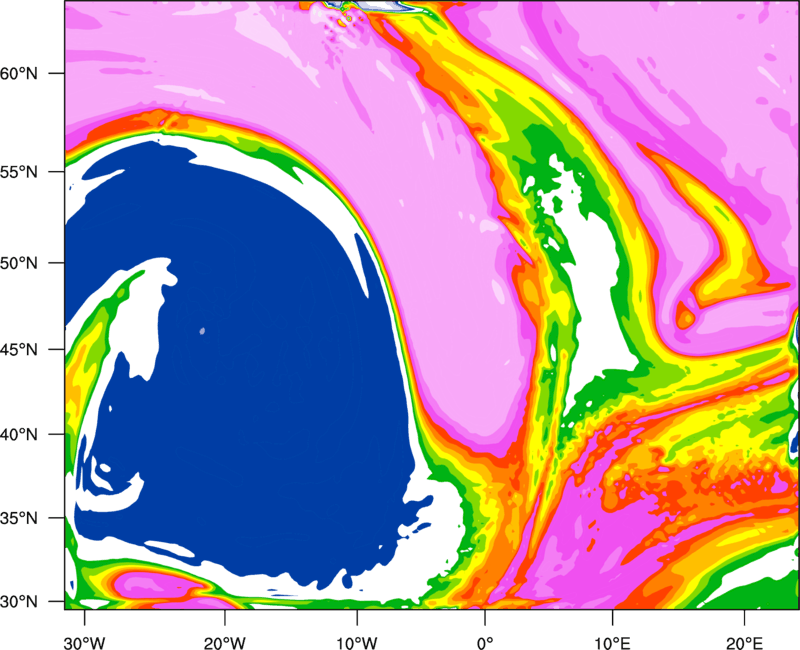Click the 50°N latitude label
800x650 pixels.
point(19,264)
